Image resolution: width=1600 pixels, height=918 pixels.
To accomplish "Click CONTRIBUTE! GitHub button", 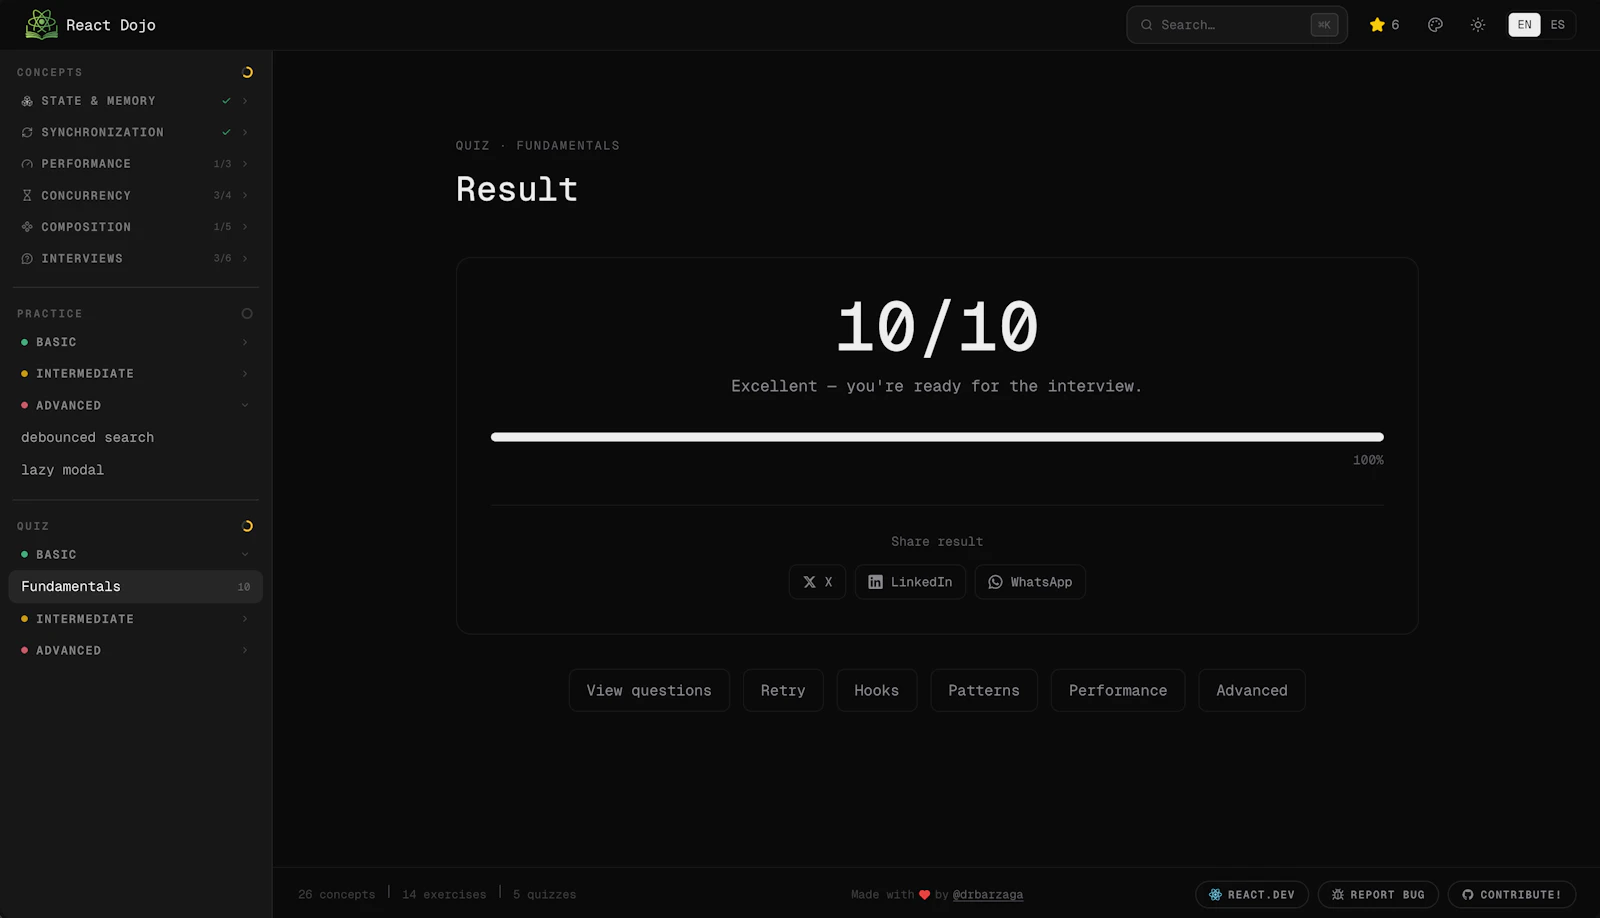I will pyautogui.click(x=1512, y=895).
